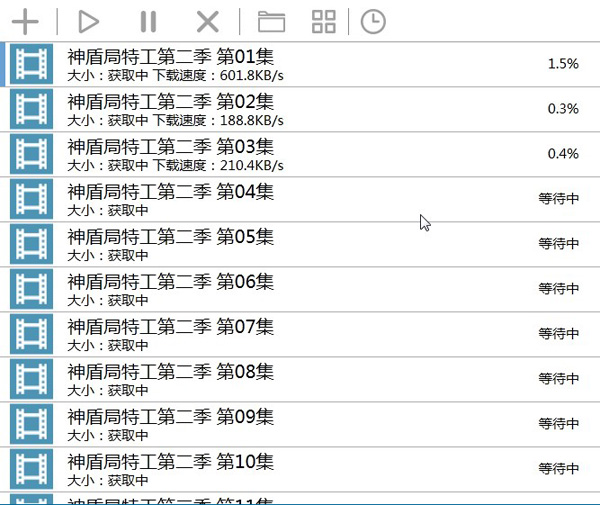Click the 188.8KB/s download speed line
600x505 pixels.
(x=175, y=121)
